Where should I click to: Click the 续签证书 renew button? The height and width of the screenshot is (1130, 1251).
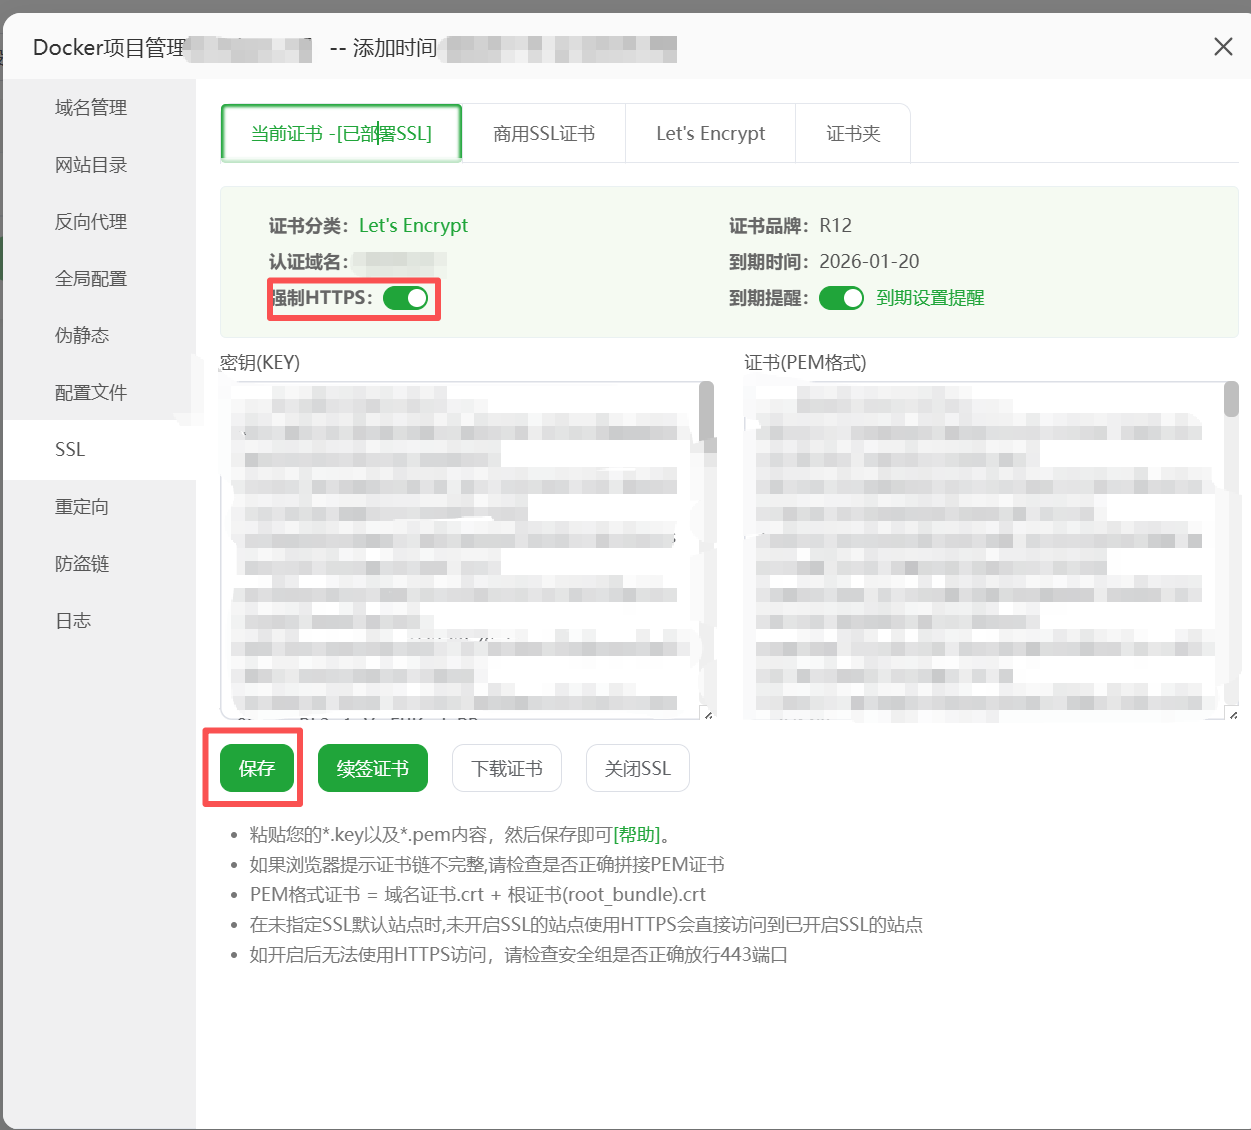click(x=373, y=768)
